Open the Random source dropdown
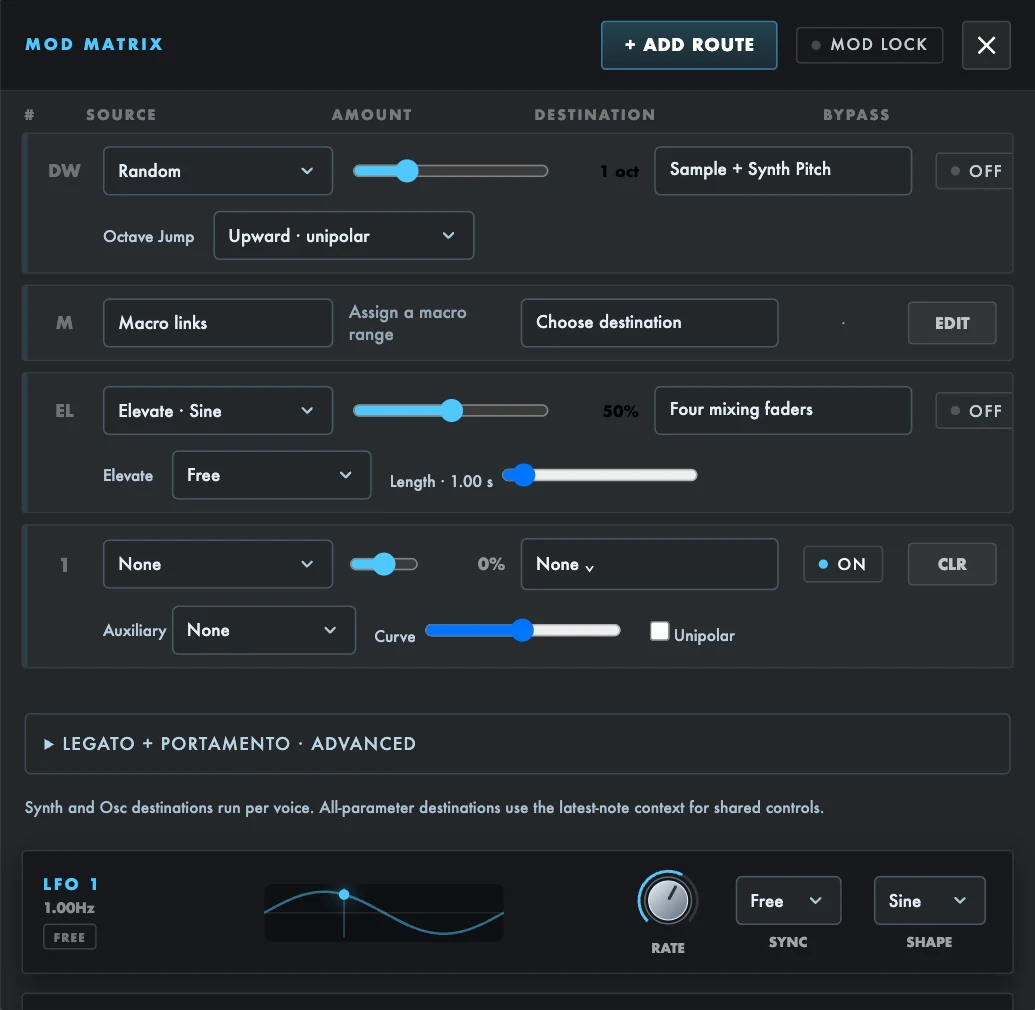 [218, 170]
